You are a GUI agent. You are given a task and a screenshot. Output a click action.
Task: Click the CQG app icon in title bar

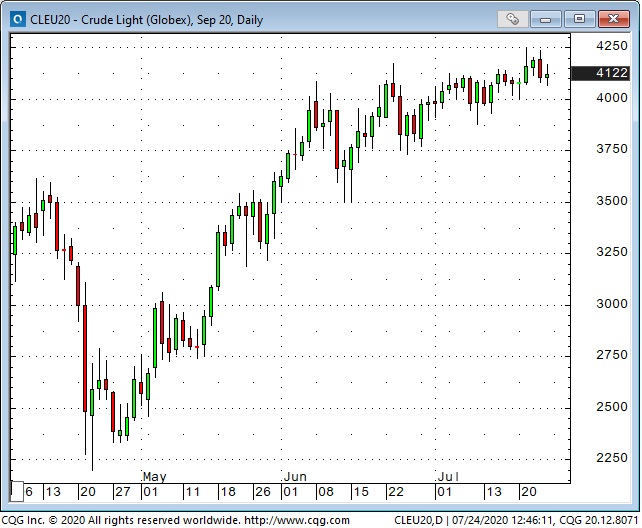(x=18, y=19)
